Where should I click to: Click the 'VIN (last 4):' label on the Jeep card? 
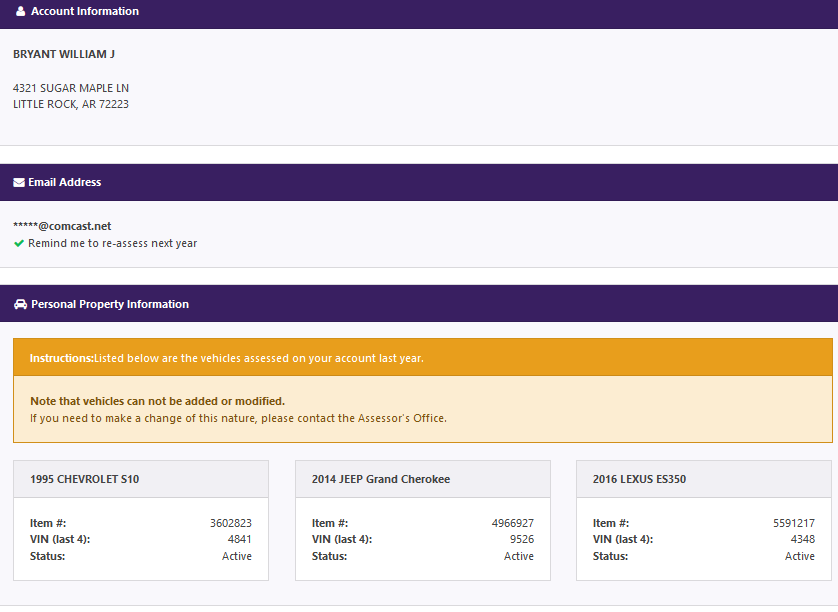tap(342, 539)
